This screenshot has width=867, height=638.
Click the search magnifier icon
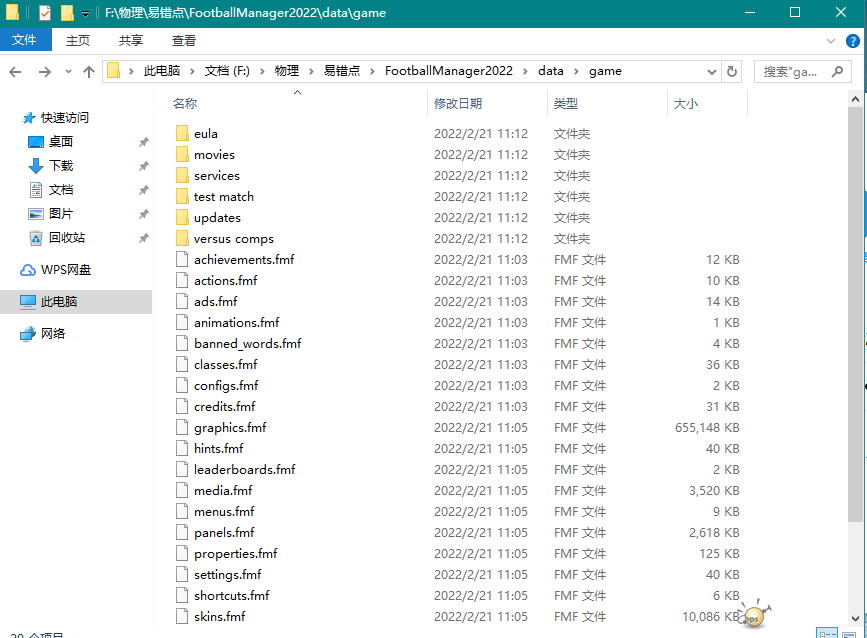(x=837, y=71)
